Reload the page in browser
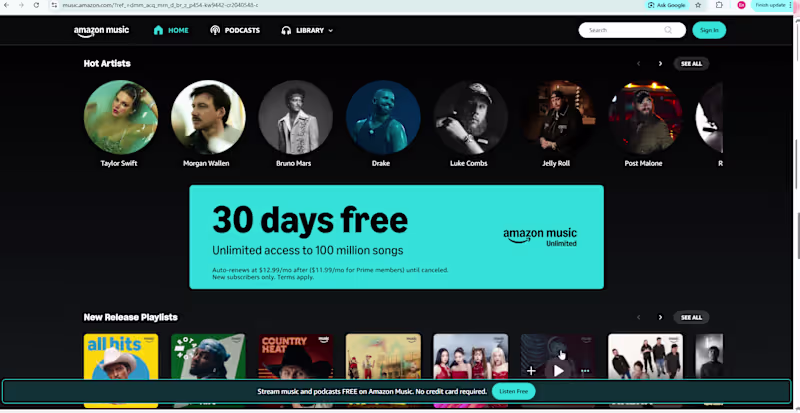 36,5
